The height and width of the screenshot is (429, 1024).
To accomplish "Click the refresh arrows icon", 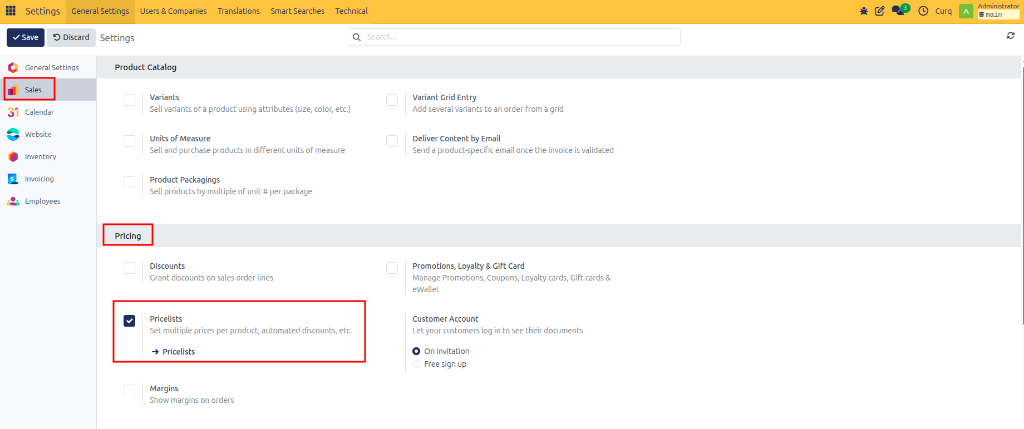I will click(x=1010, y=37).
